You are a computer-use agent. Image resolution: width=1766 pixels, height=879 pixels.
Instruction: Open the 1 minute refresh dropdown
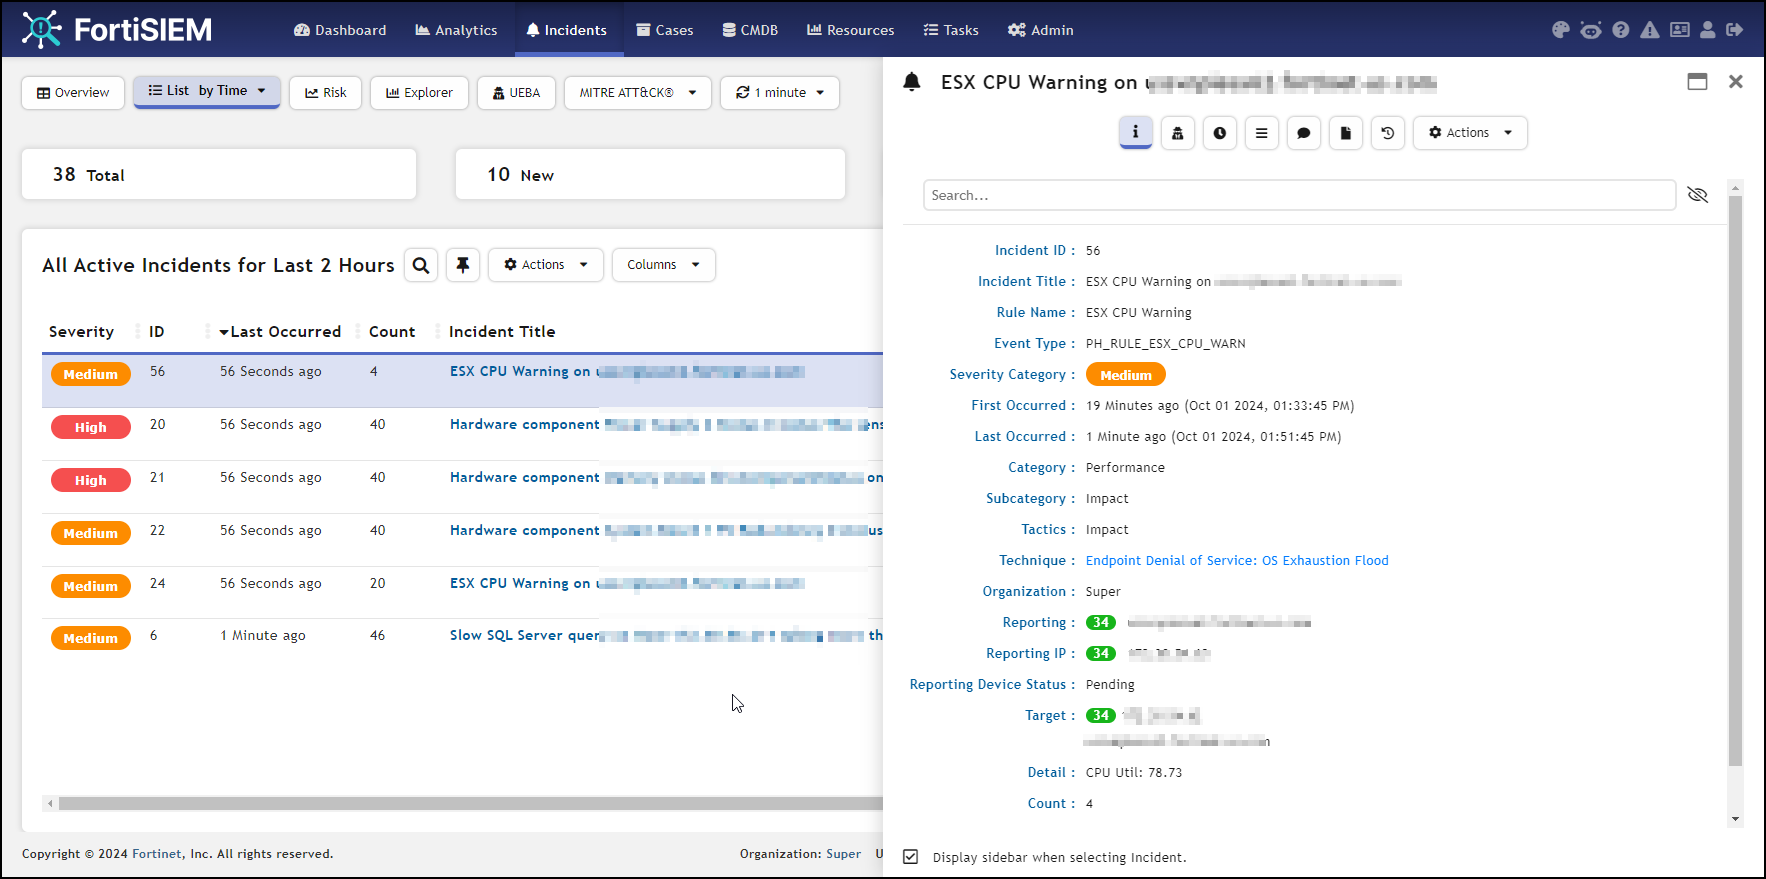point(780,93)
